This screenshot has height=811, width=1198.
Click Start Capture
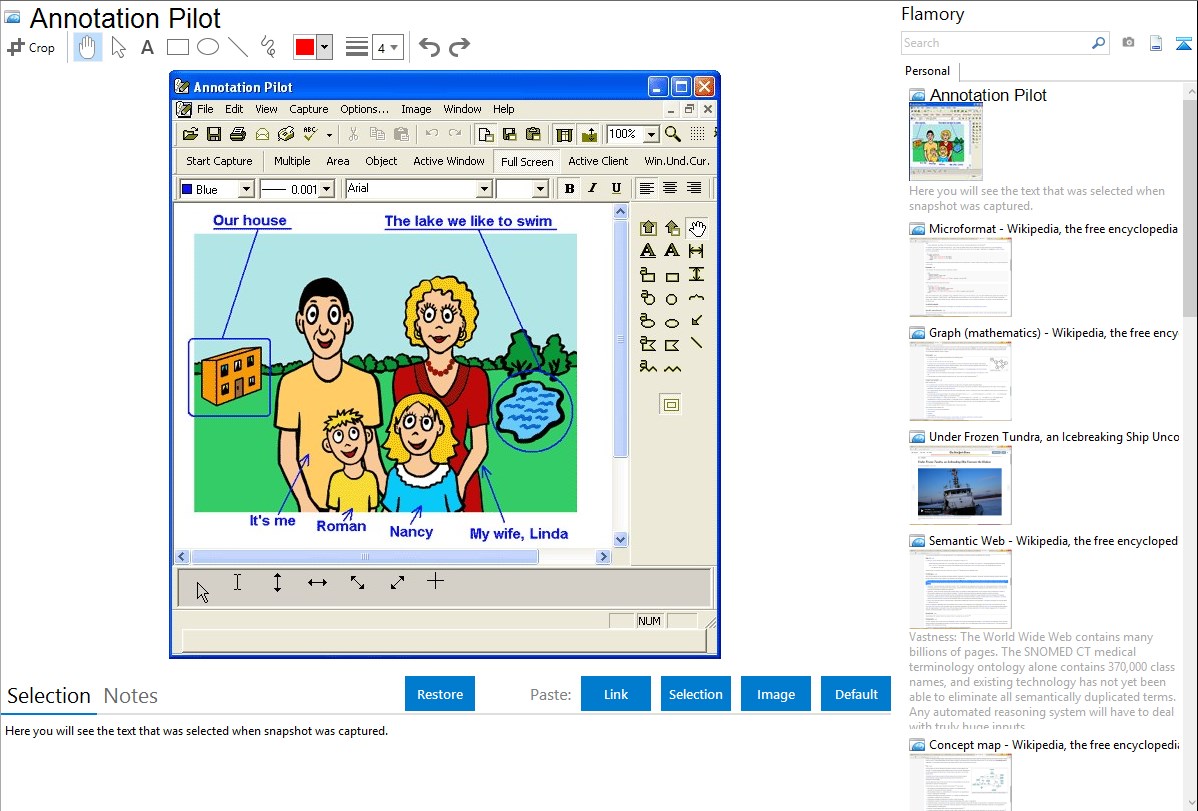pos(219,161)
